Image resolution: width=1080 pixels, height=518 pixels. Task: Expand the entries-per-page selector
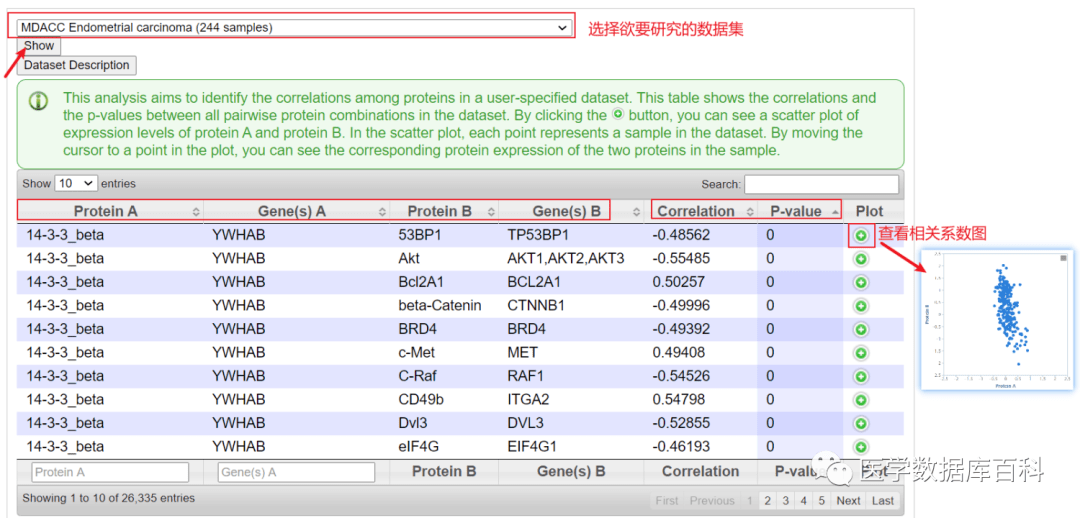[76, 184]
